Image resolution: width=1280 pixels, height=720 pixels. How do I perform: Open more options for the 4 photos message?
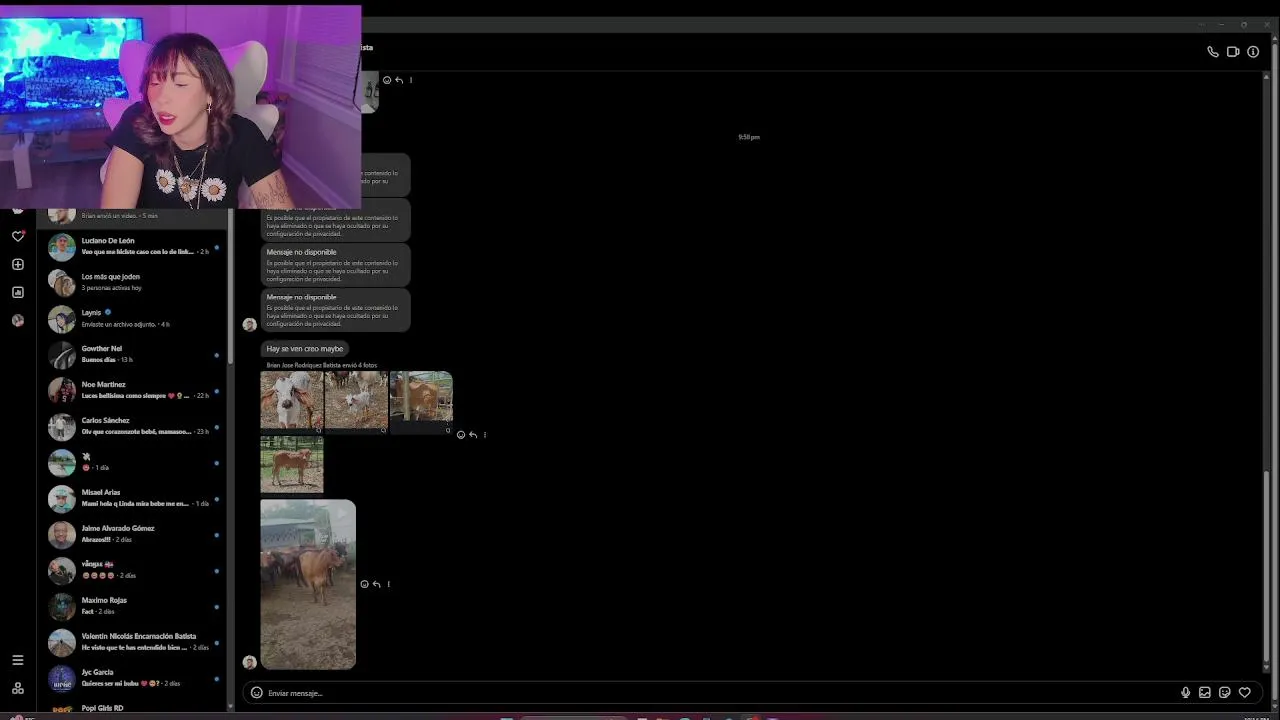tap(485, 435)
